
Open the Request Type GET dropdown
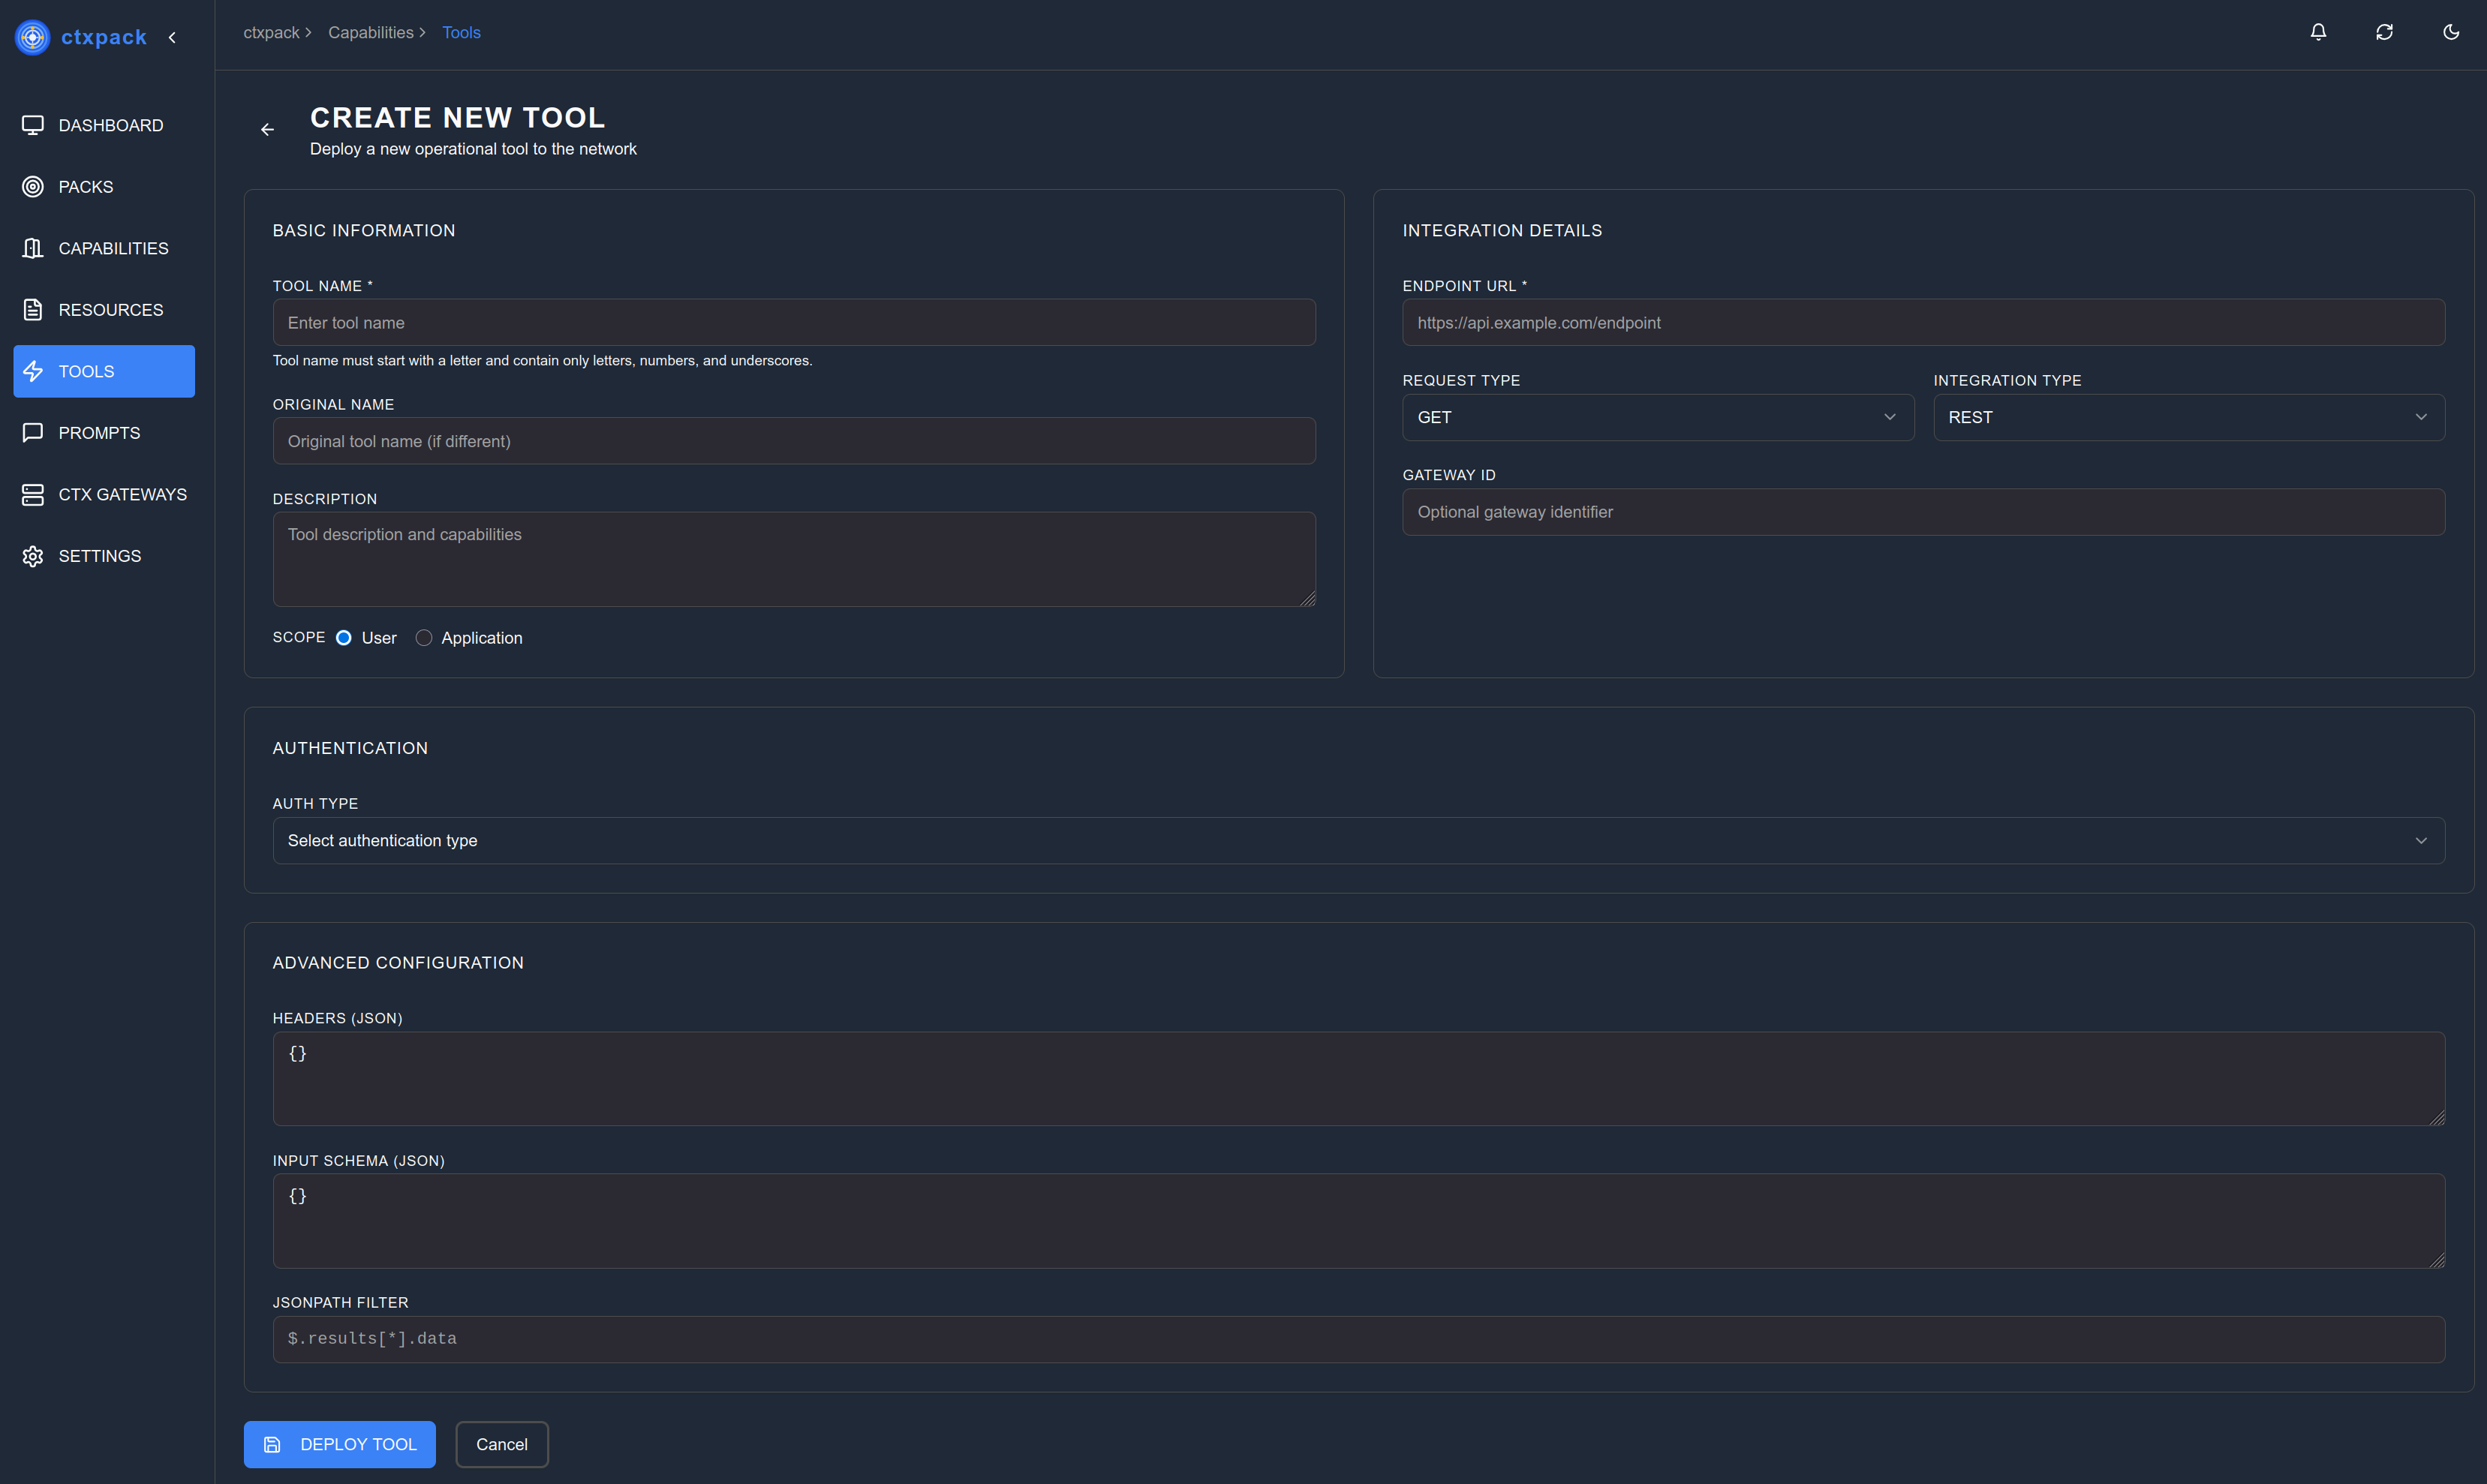click(x=1658, y=417)
